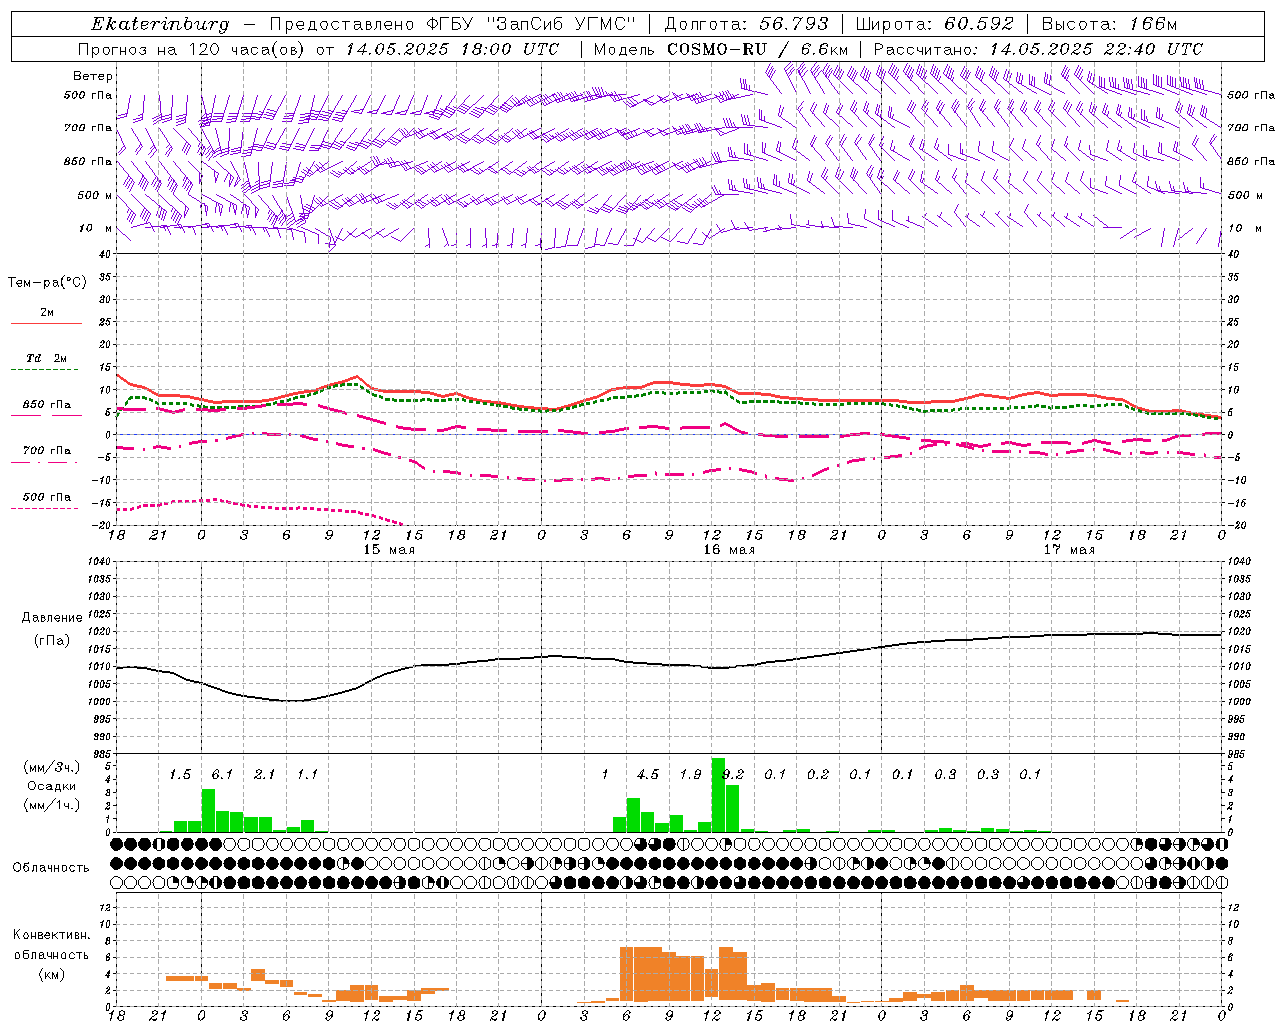Image resolution: width=1280 pixels, height=1024 pixels.
Task: Click the 2.1 precipitation total value
Action: [264, 775]
